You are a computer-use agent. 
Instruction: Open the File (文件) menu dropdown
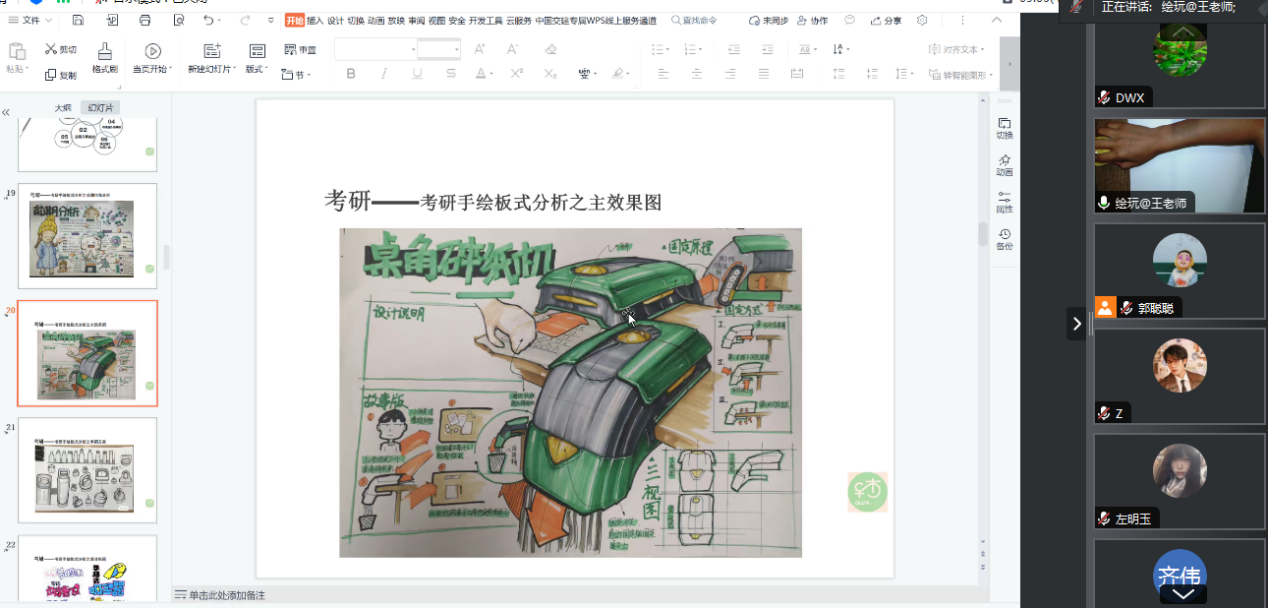coord(30,20)
